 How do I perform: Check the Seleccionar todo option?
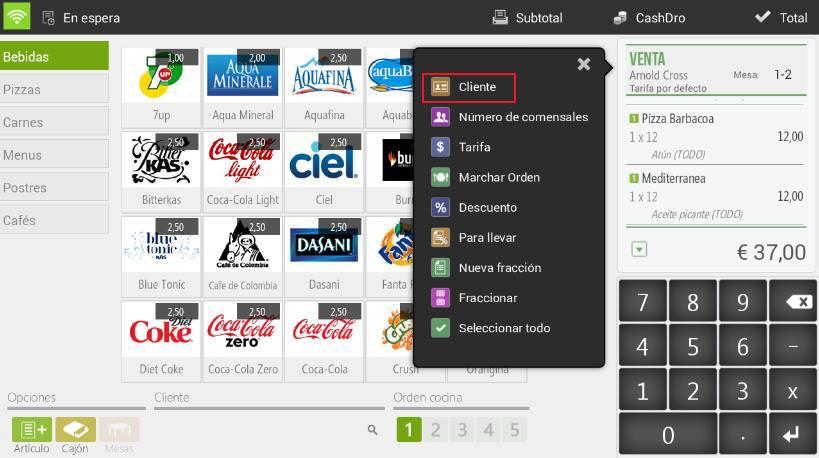[x=490, y=328]
